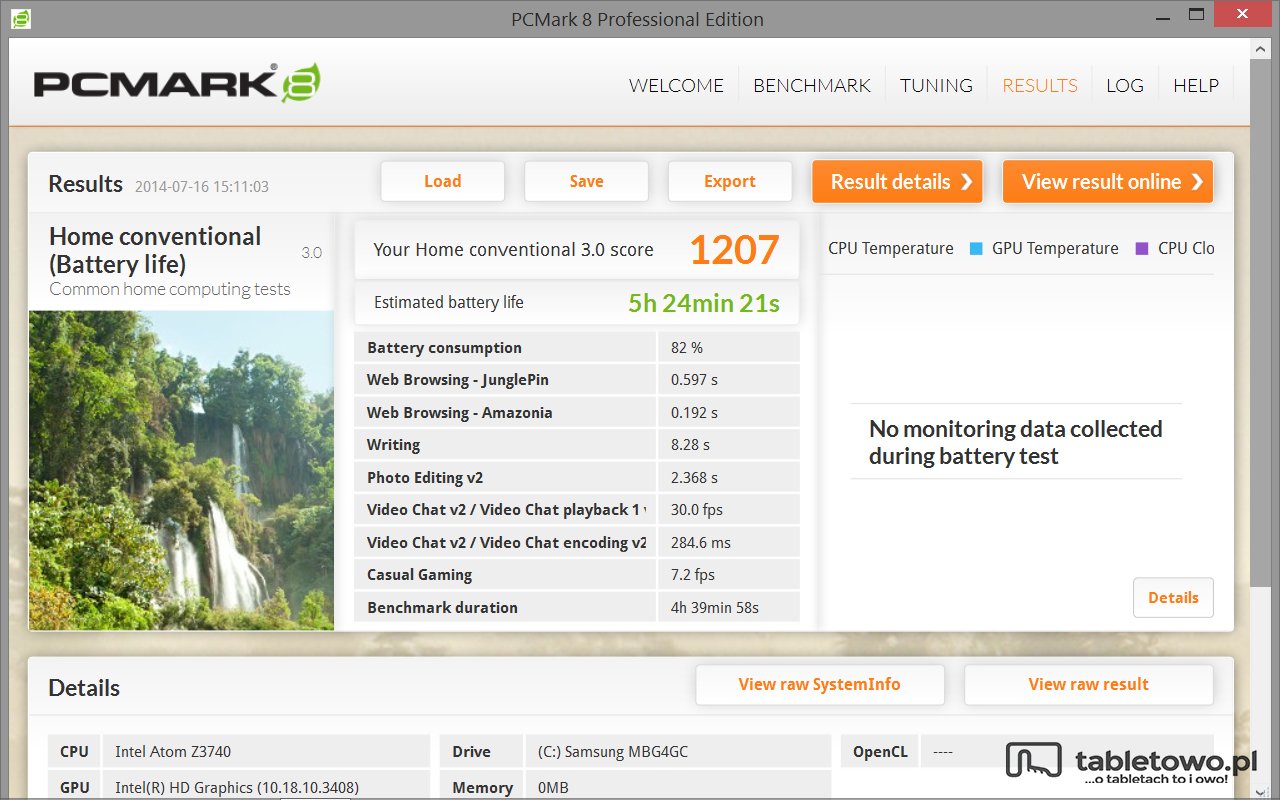This screenshot has width=1280, height=800.
Task: Click the CPU Clock purple legend square
Action: pyautogui.click(x=1142, y=249)
